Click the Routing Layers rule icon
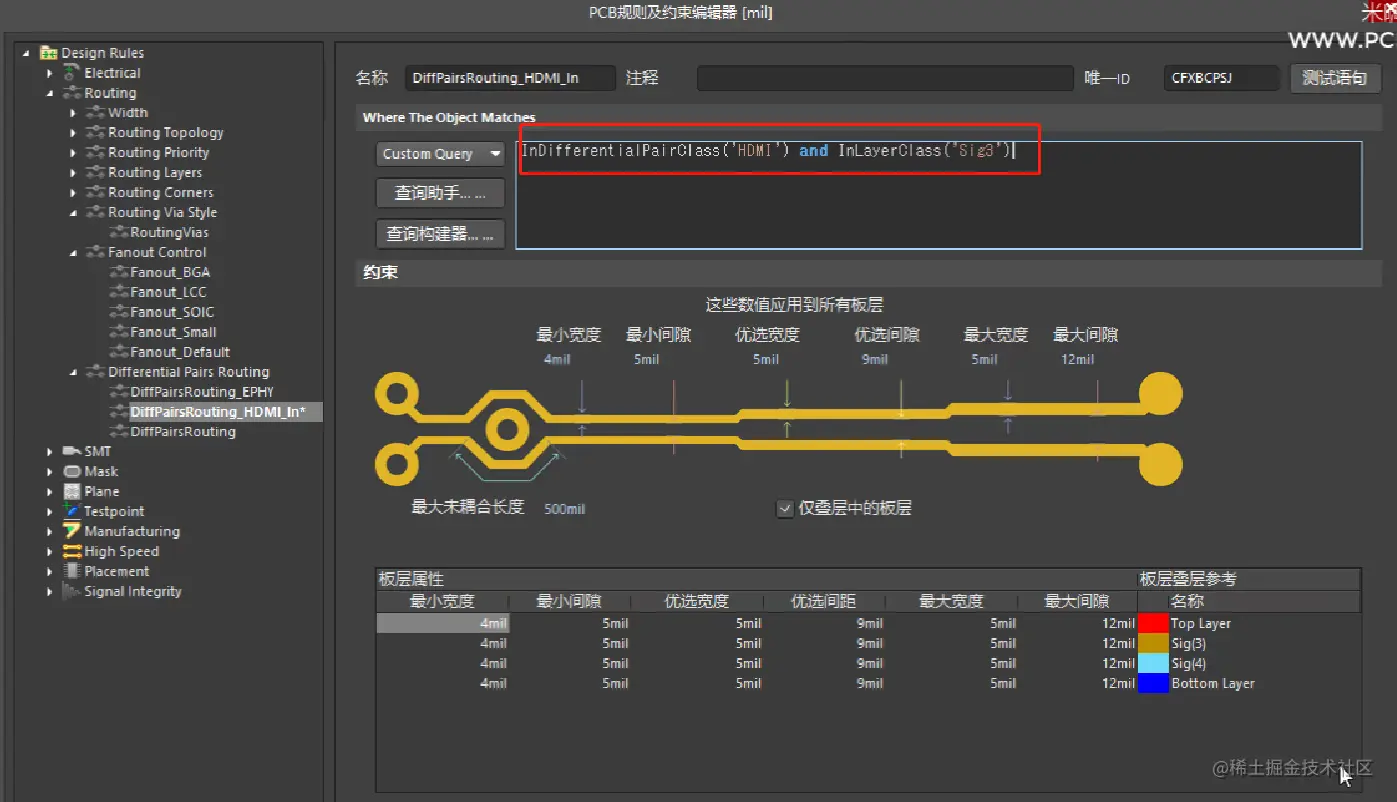 (95, 173)
